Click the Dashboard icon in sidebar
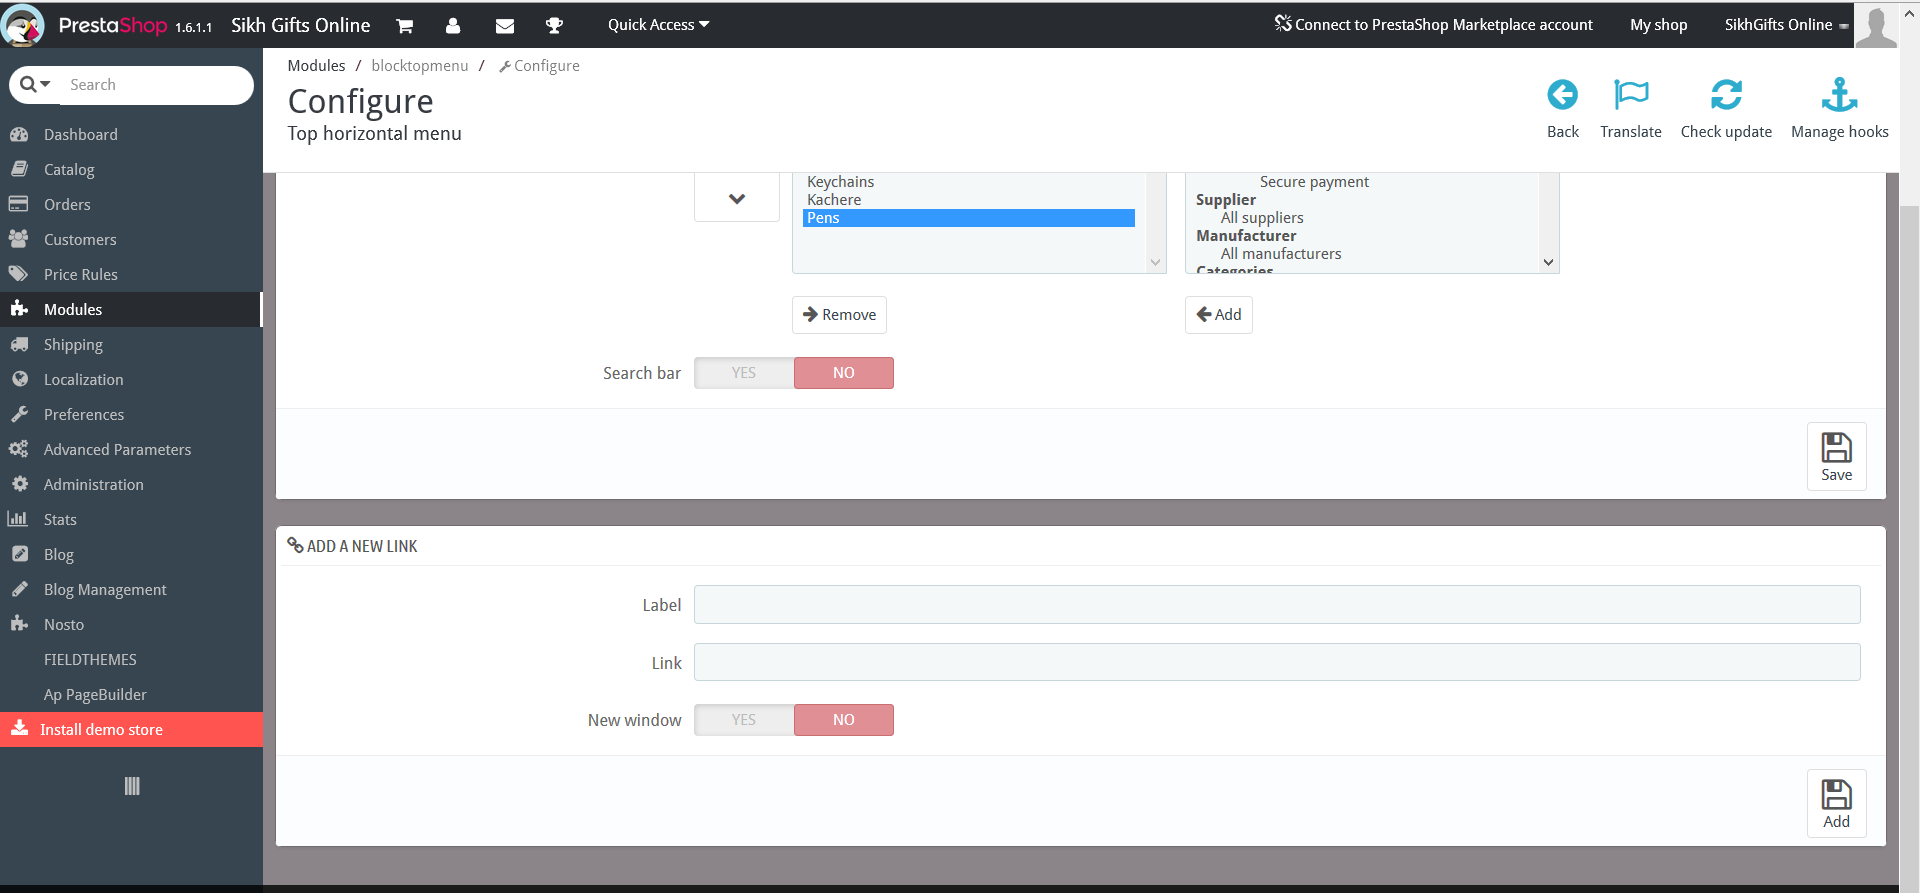The height and width of the screenshot is (893, 1920). [x=19, y=134]
